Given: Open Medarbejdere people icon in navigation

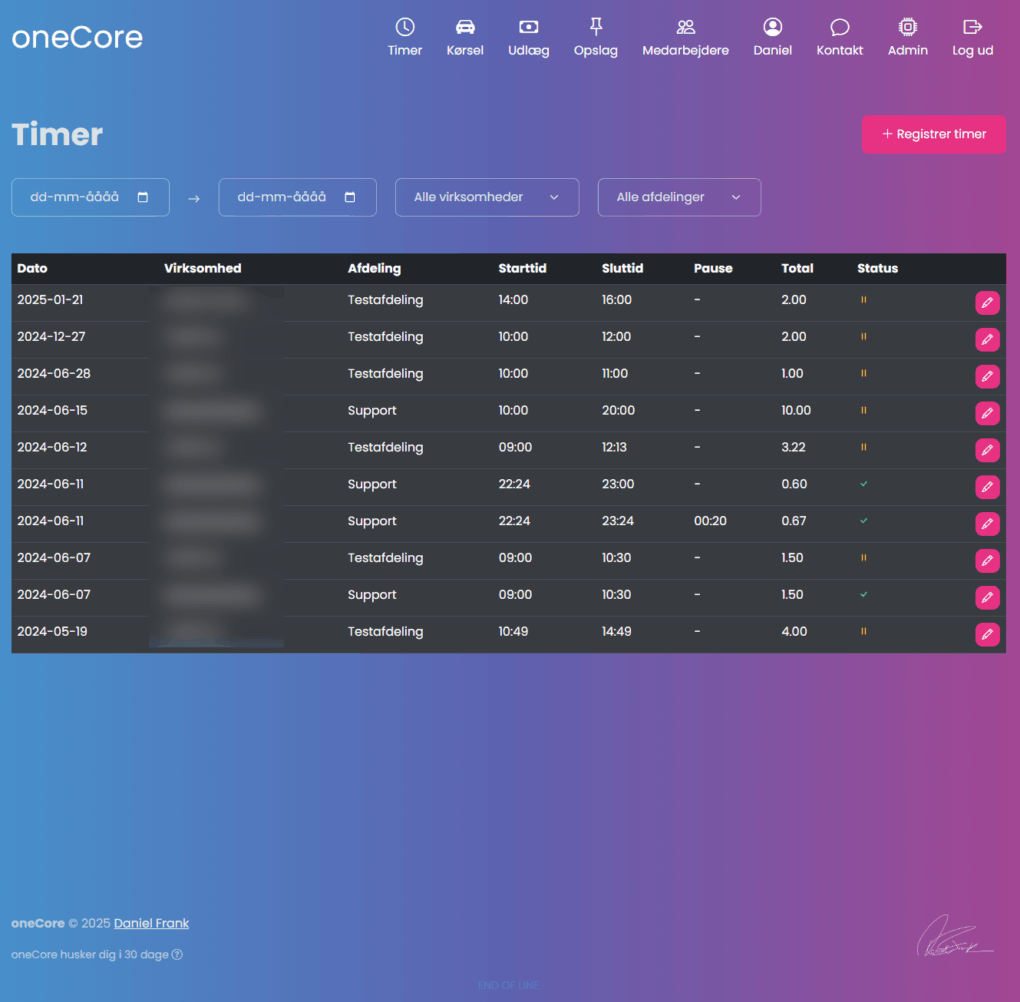Looking at the screenshot, I should point(685,28).
